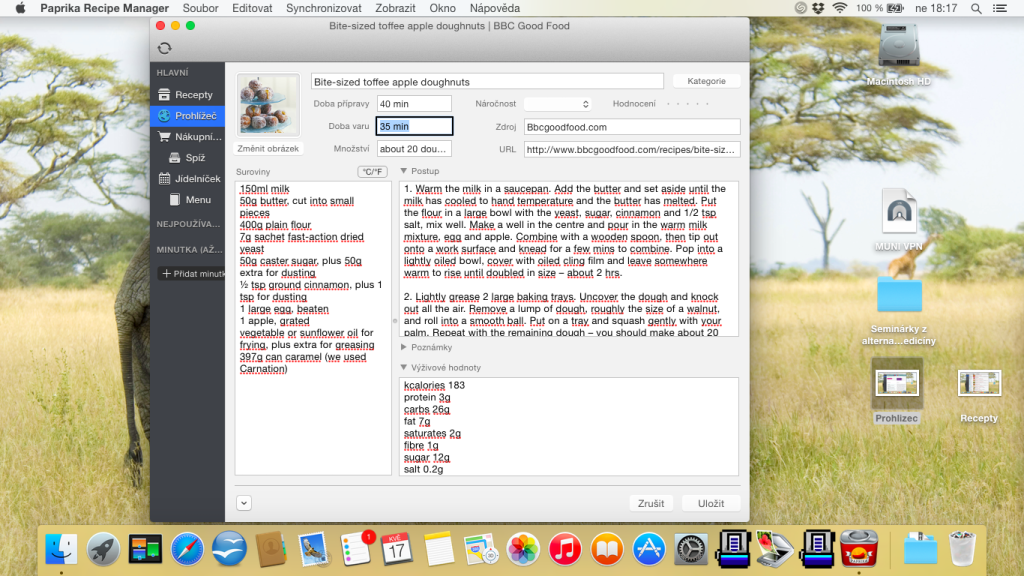Viewport: 1024px width, 576px height.
Task: Click the Zrušit cancel button
Action: coord(650,504)
